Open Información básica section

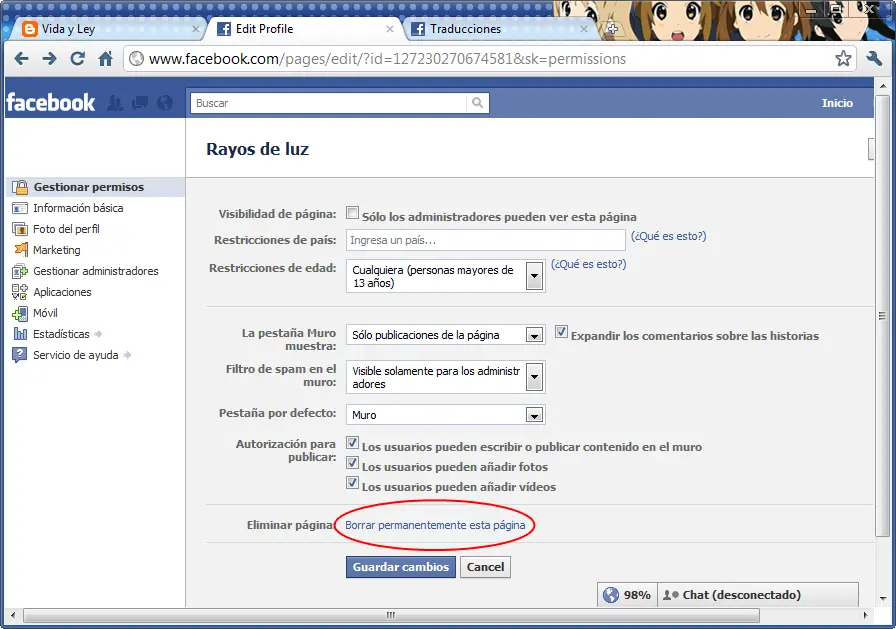click(78, 208)
